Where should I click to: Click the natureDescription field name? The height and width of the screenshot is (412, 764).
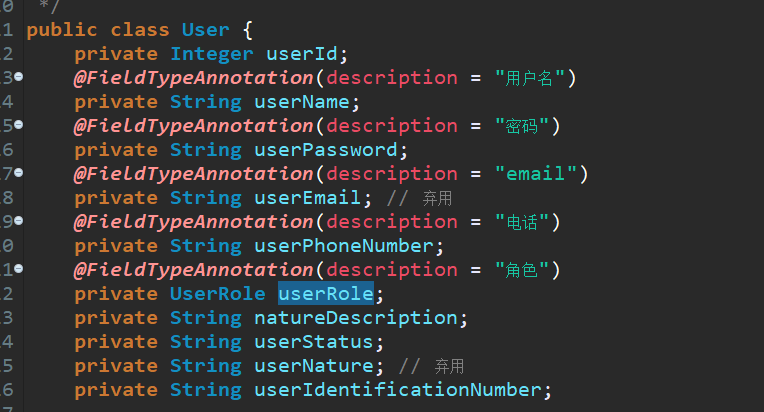coord(356,318)
